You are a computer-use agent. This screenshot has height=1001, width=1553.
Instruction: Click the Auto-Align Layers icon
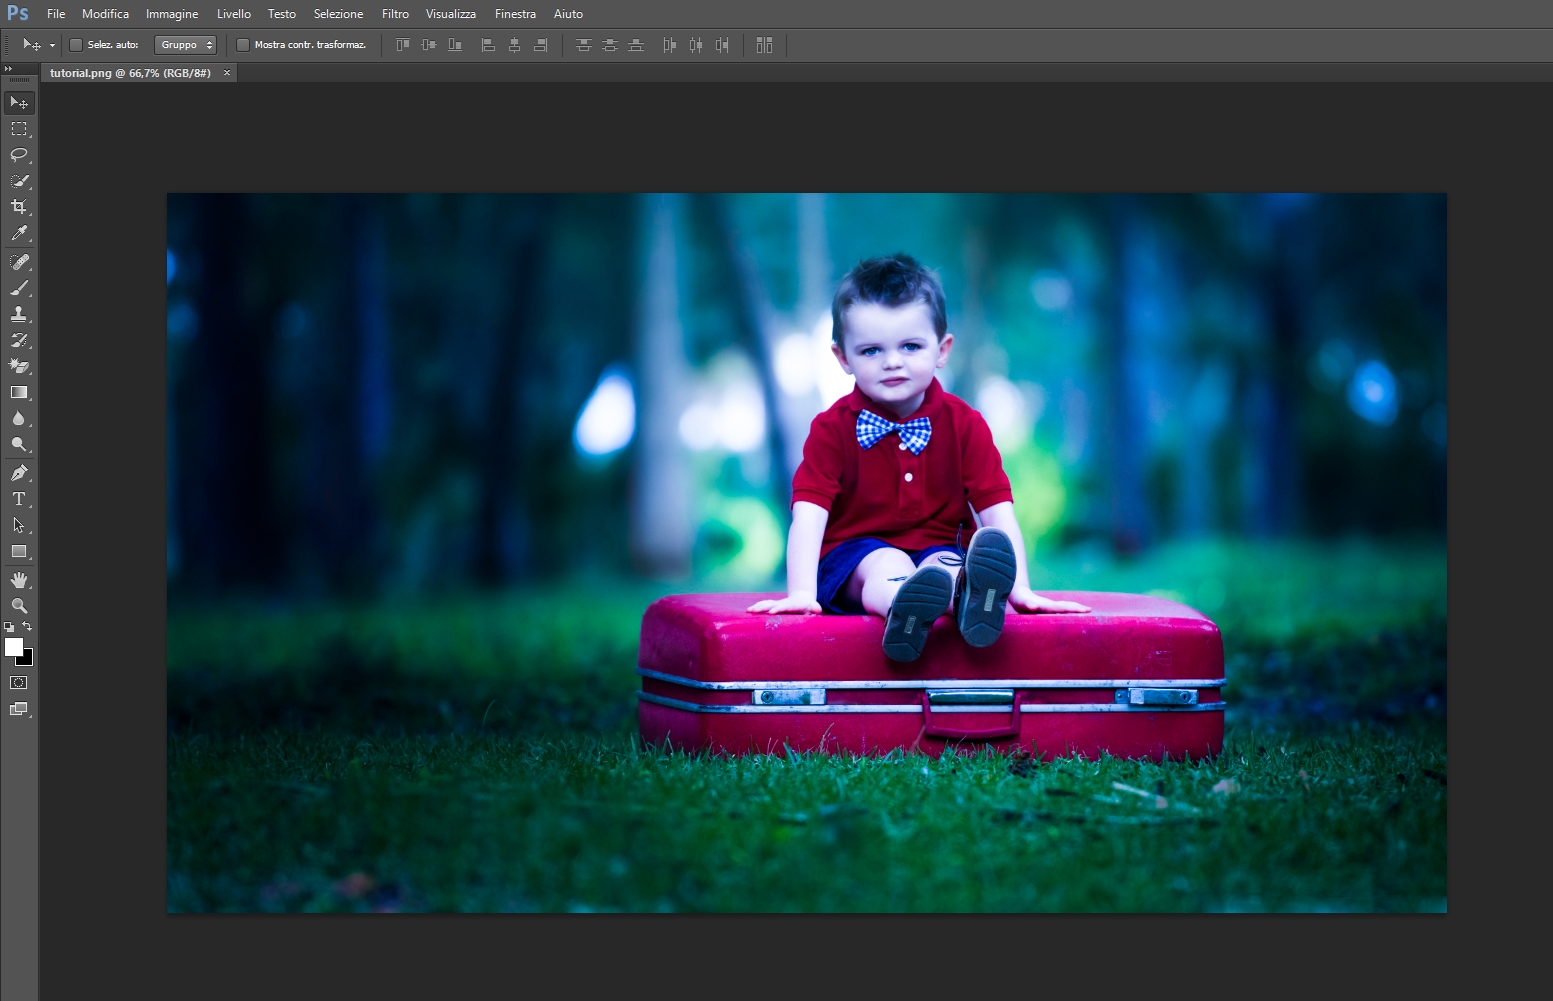(x=764, y=45)
